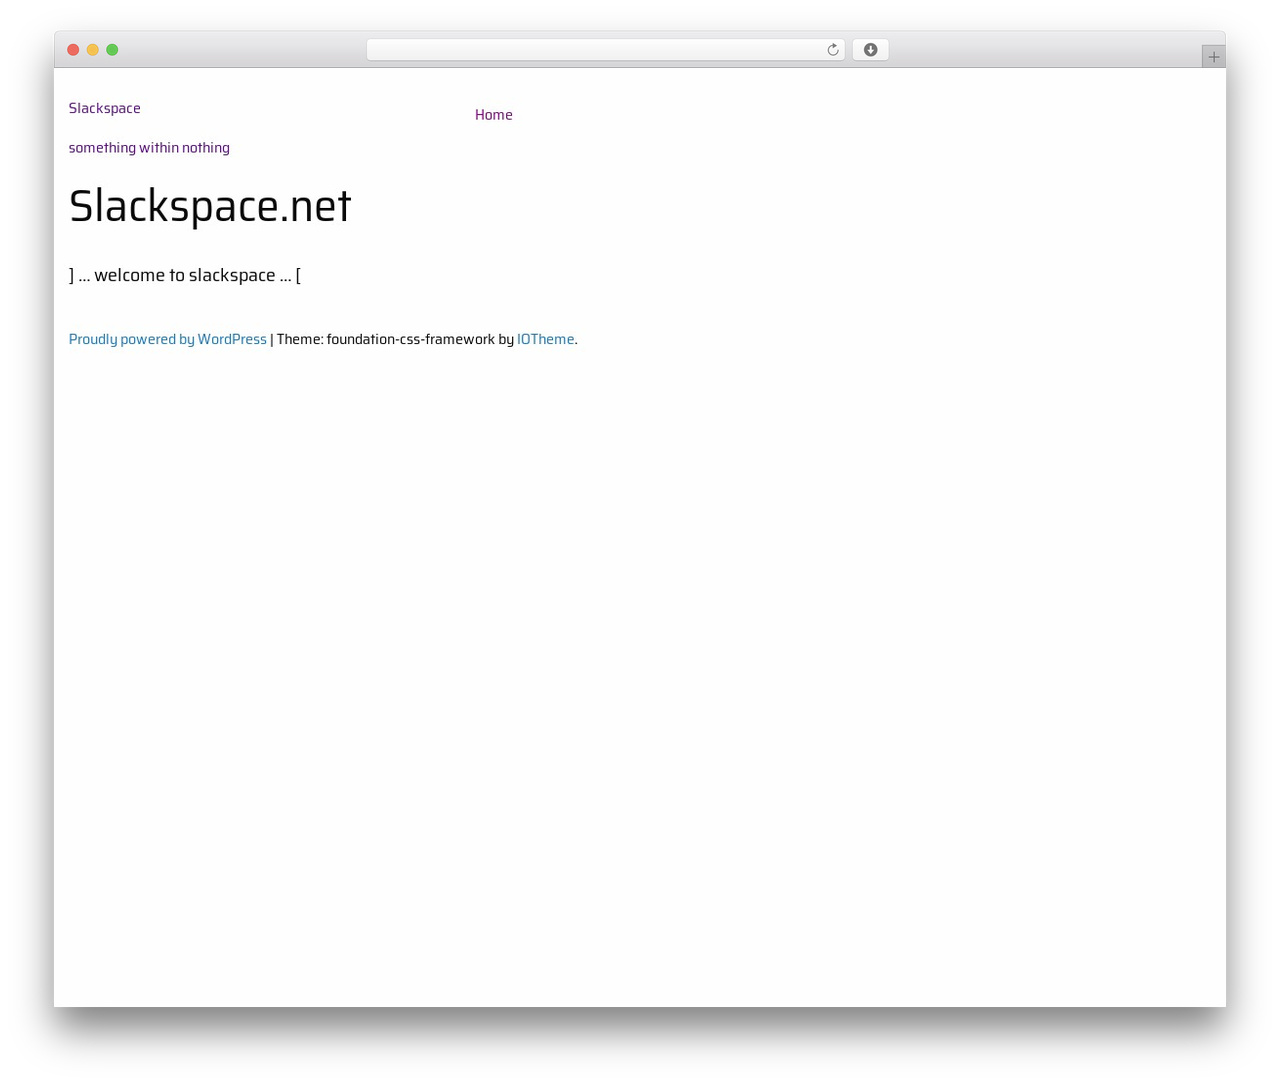
Task: Open the Home menu item
Action: coord(494,115)
